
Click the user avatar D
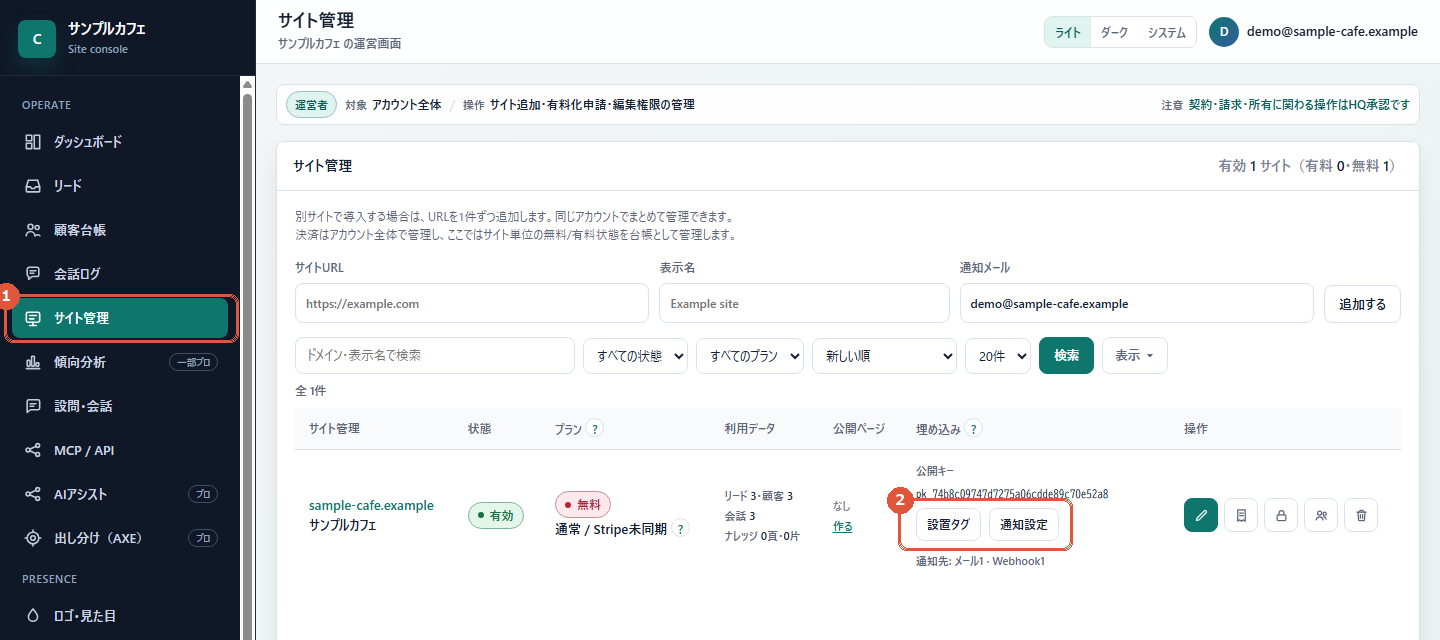click(x=1224, y=32)
